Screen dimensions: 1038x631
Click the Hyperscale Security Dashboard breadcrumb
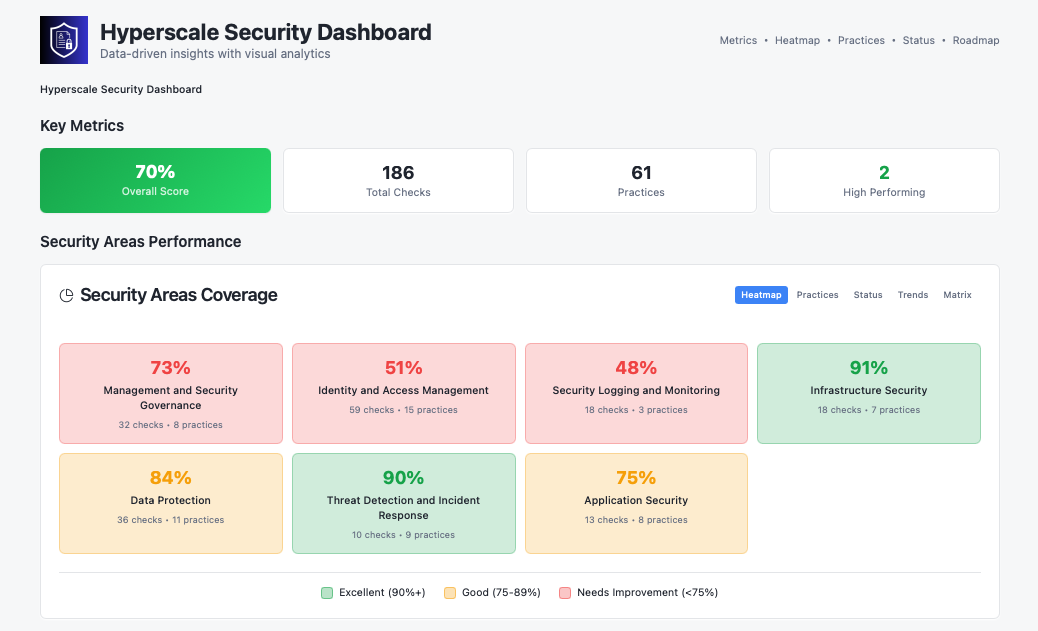coord(120,89)
